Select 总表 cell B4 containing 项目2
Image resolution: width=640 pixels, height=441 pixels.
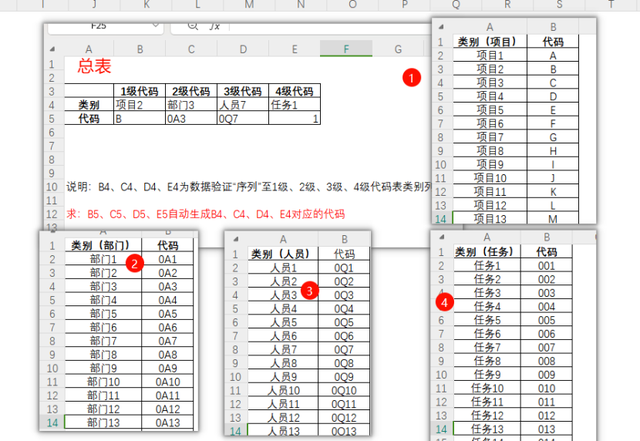pyautogui.click(x=140, y=105)
